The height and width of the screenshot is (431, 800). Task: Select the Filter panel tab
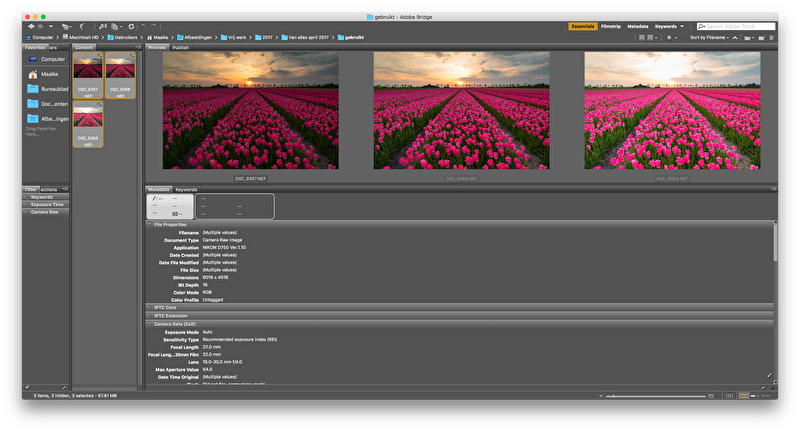pyautogui.click(x=31, y=189)
